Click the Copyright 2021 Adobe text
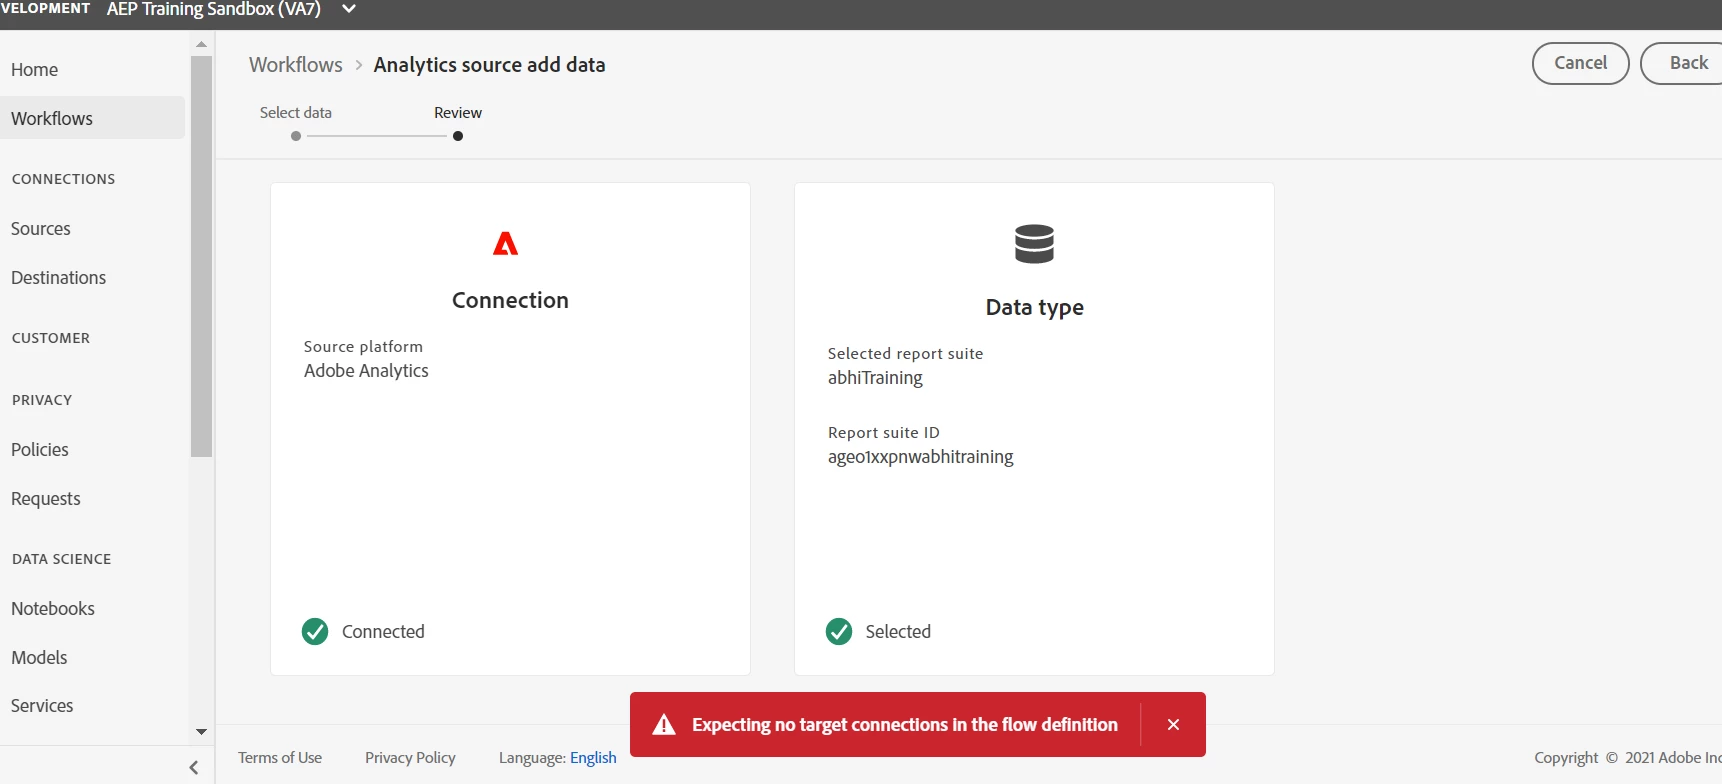Viewport: 1722px width, 784px height. [x=1628, y=758]
